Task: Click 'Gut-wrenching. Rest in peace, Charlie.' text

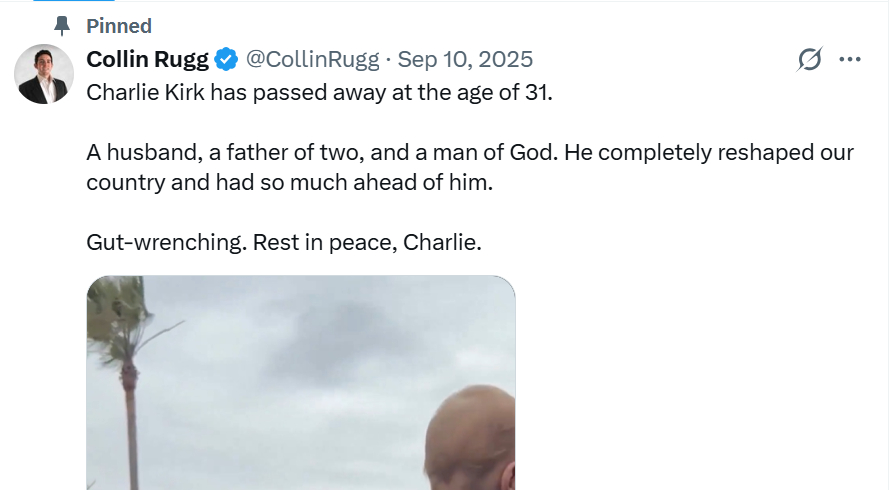Action: pos(284,243)
